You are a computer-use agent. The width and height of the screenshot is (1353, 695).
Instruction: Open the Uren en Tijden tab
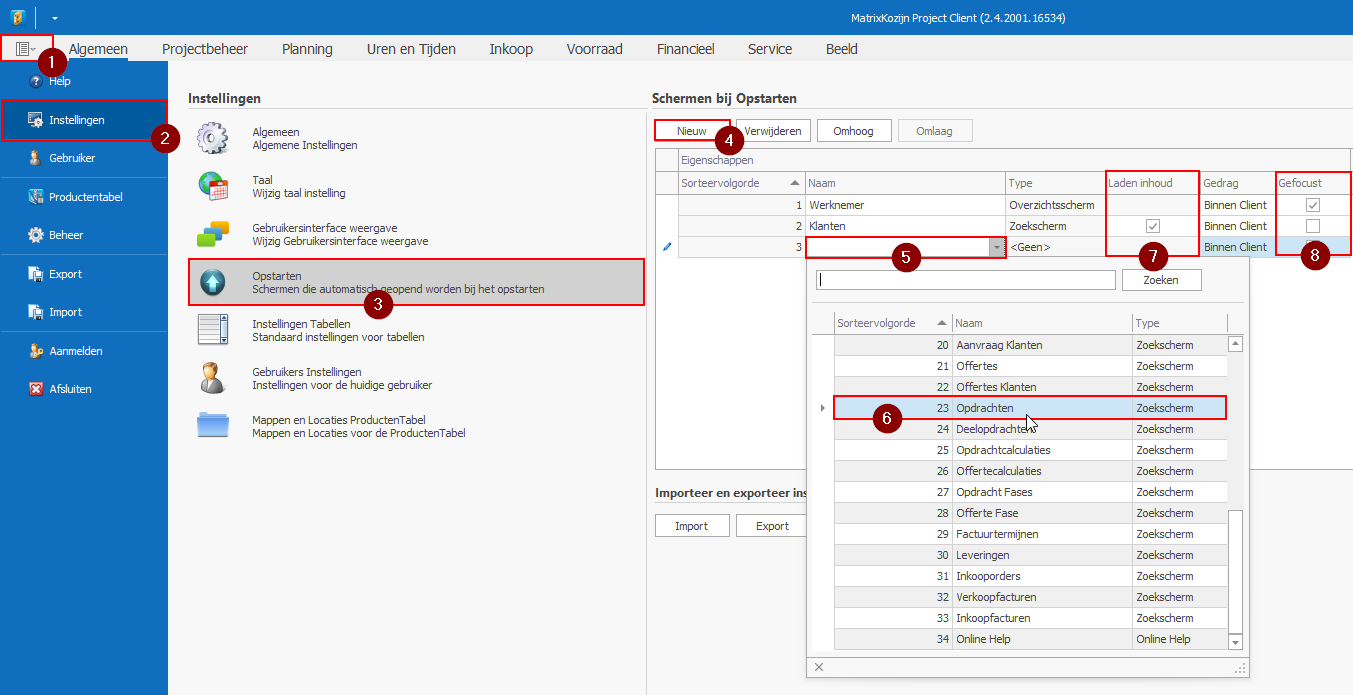pyautogui.click(x=411, y=49)
